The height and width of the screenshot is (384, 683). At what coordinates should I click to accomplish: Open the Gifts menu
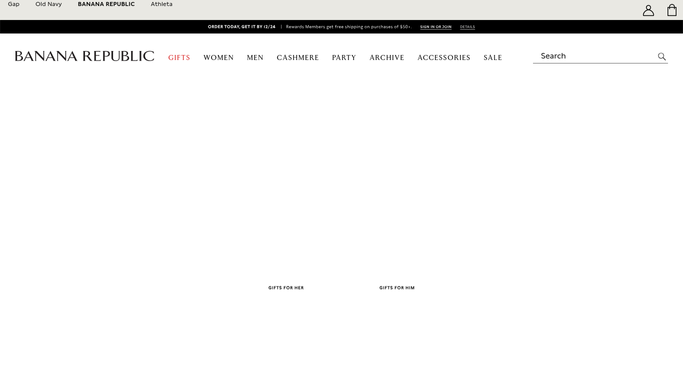point(179,57)
